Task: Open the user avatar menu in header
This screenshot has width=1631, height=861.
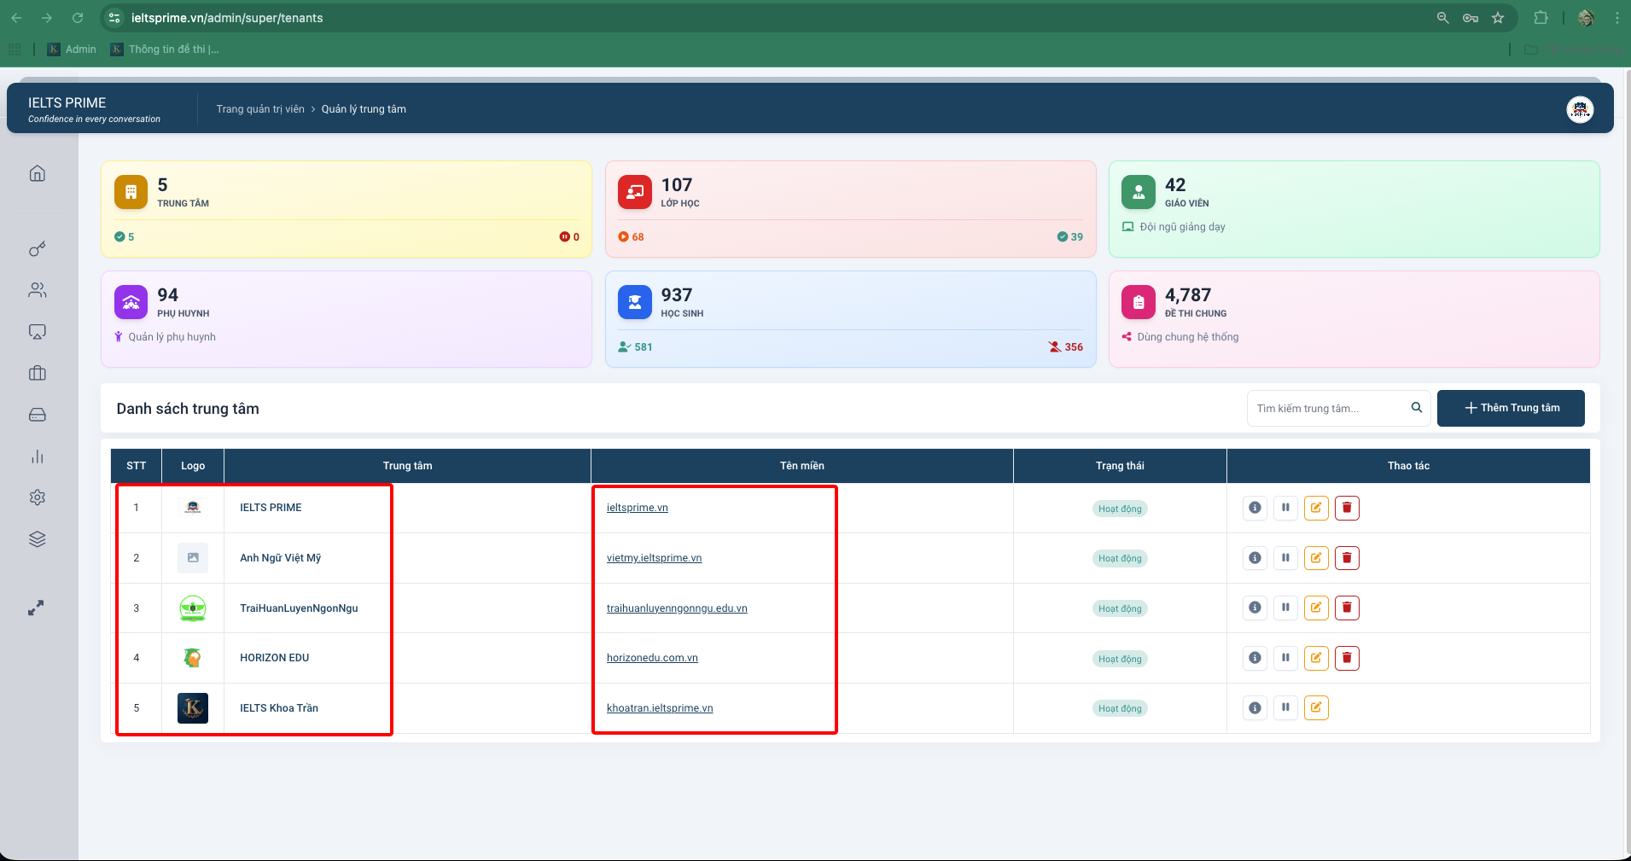Action: [x=1579, y=110]
